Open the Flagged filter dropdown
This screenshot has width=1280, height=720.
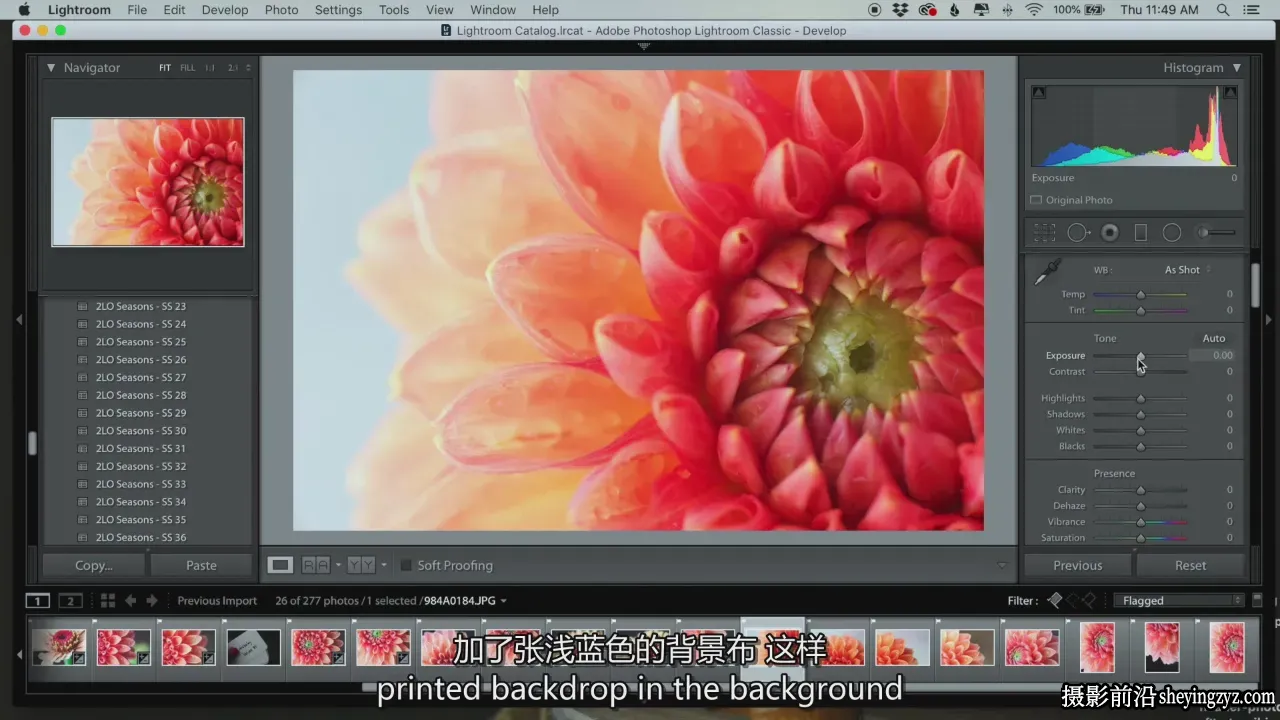(x=1182, y=600)
